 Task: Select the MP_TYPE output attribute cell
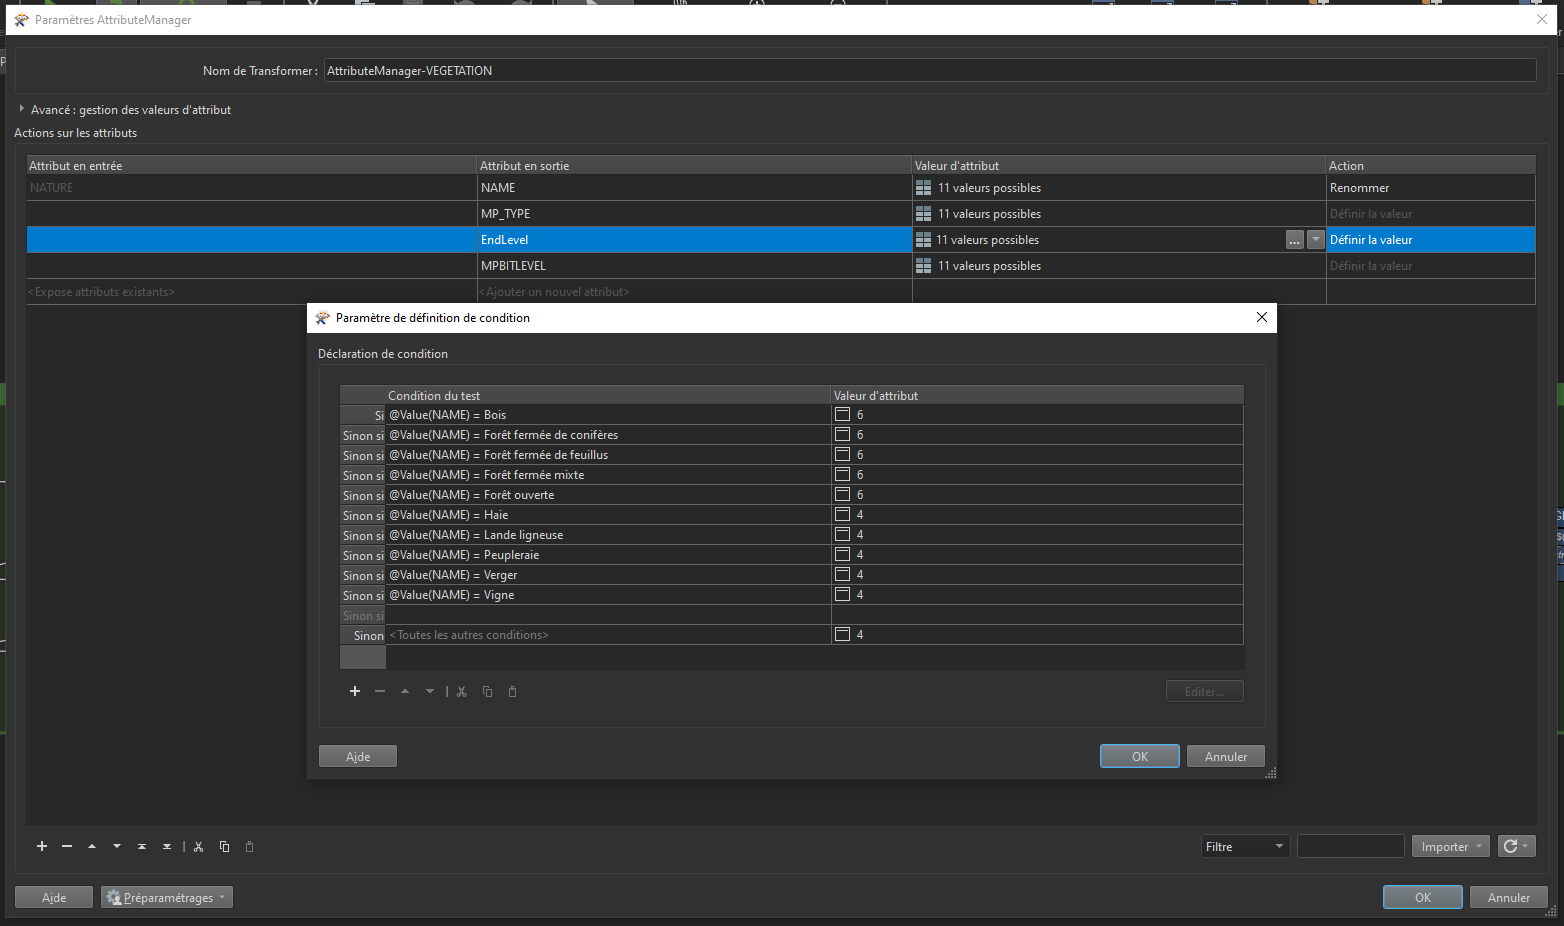[x=695, y=214]
